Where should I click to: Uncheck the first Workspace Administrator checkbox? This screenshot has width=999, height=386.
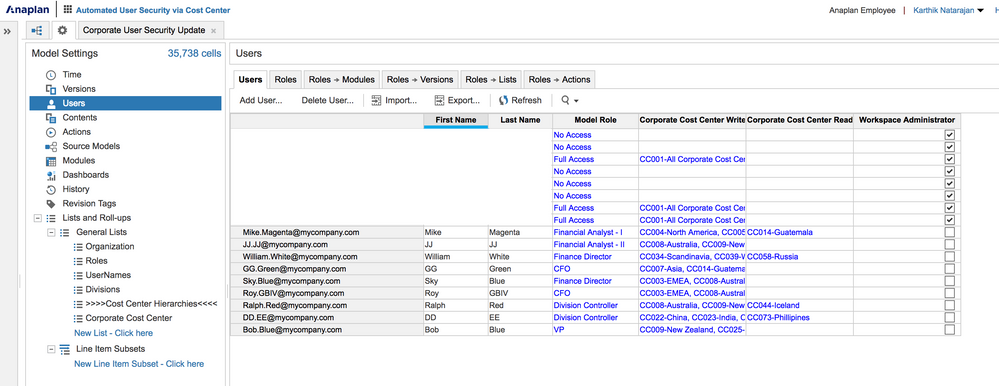(x=950, y=135)
